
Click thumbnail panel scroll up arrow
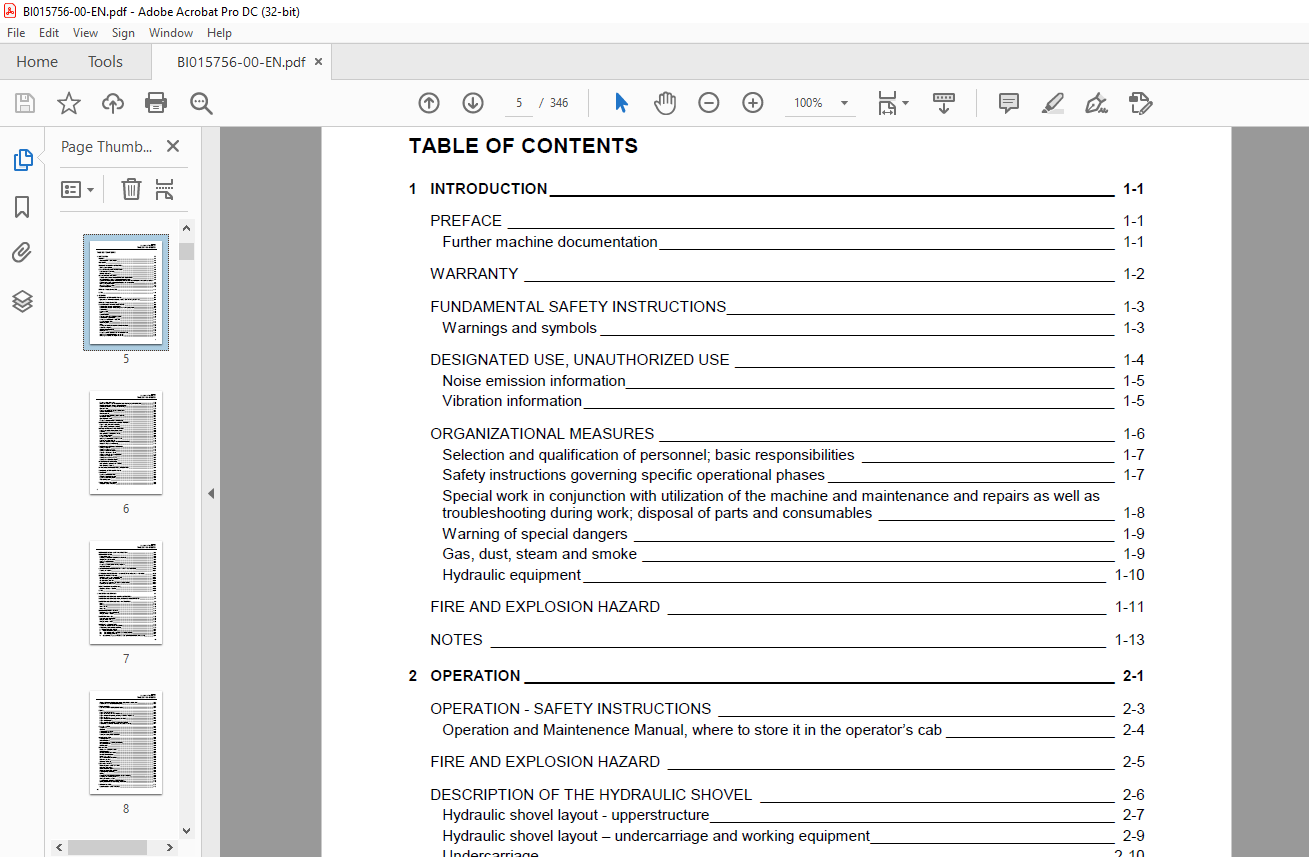pyautogui.click(x=186, y=228)
